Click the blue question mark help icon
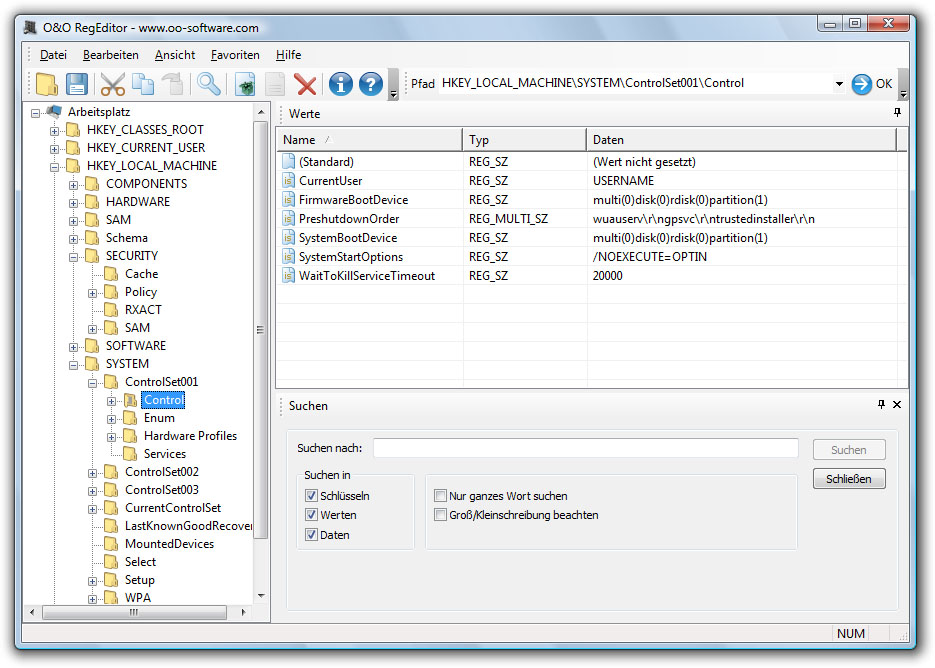 tap(371, 84)
